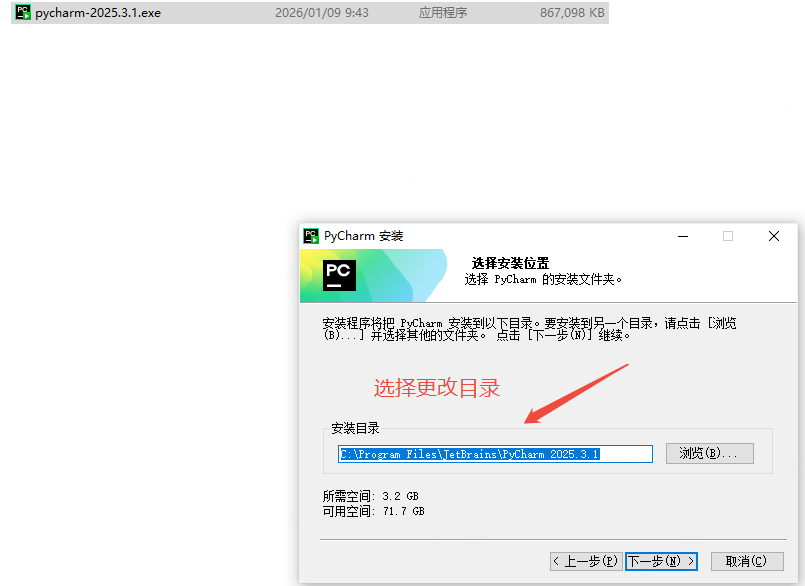Click the 所需空间: 3.2 GB text

371,496
